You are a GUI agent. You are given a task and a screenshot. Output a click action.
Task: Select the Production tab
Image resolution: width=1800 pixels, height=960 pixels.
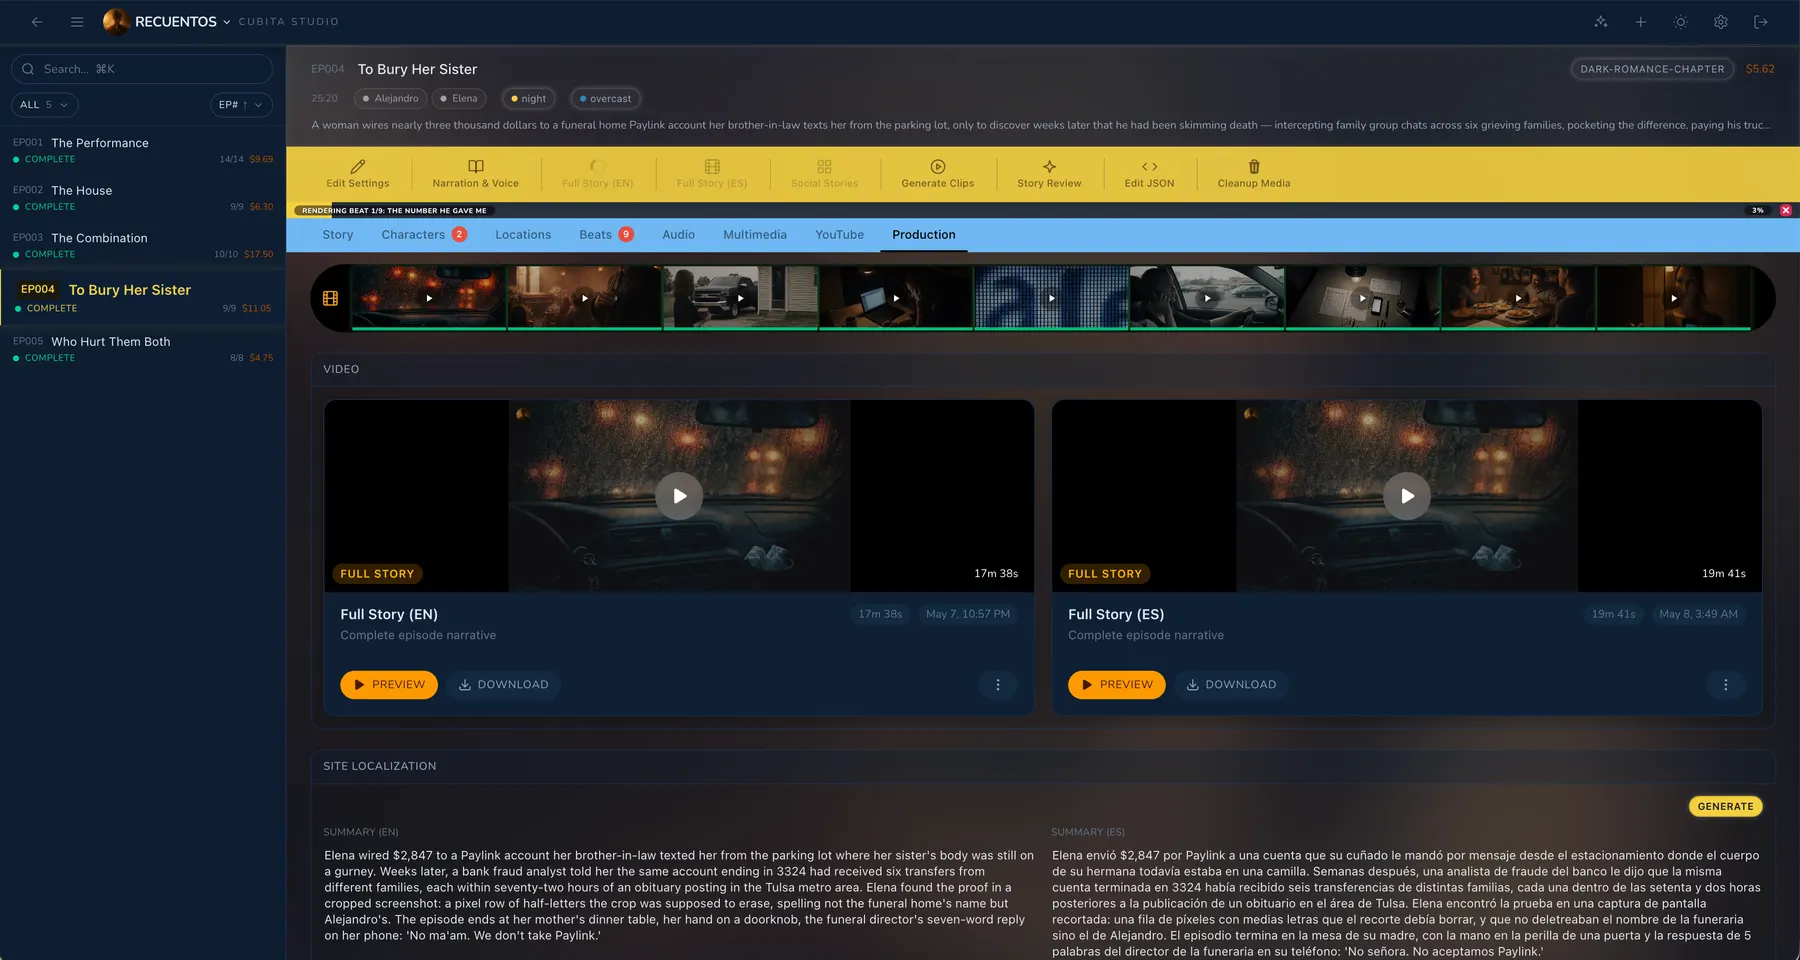924,235
